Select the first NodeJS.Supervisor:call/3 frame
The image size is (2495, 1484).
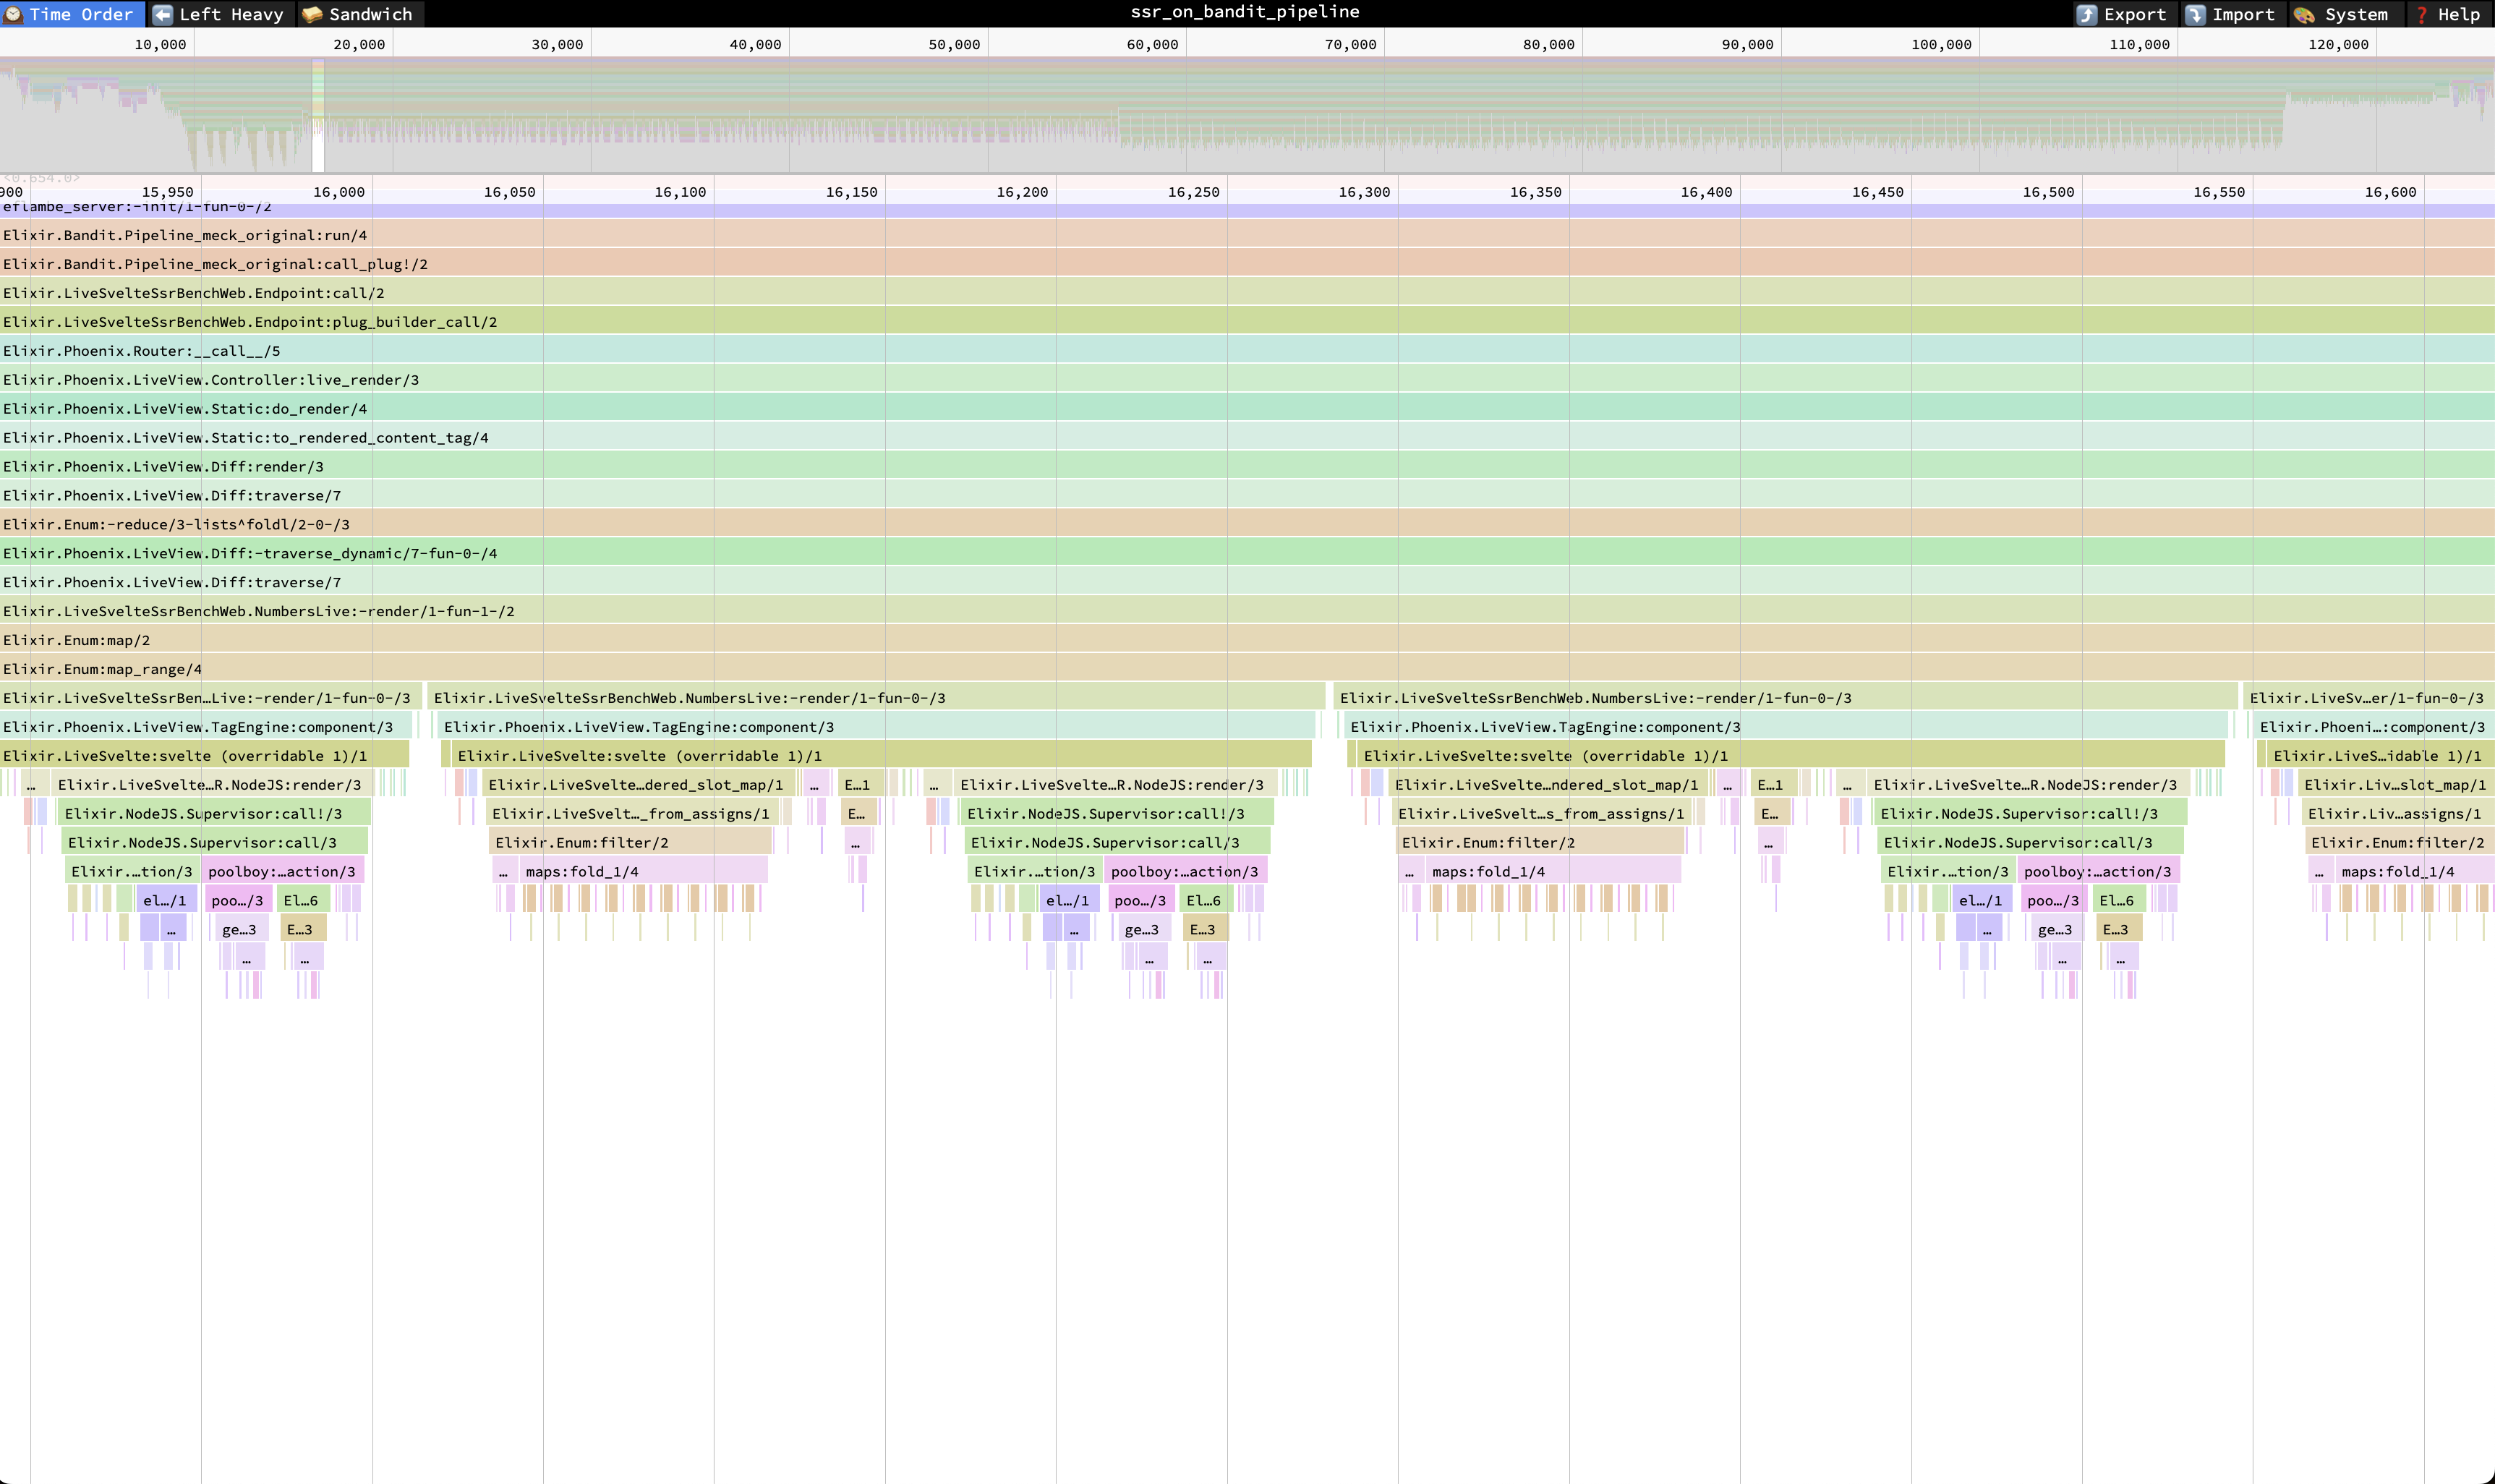pyautogui.click(x=215, y=843)
